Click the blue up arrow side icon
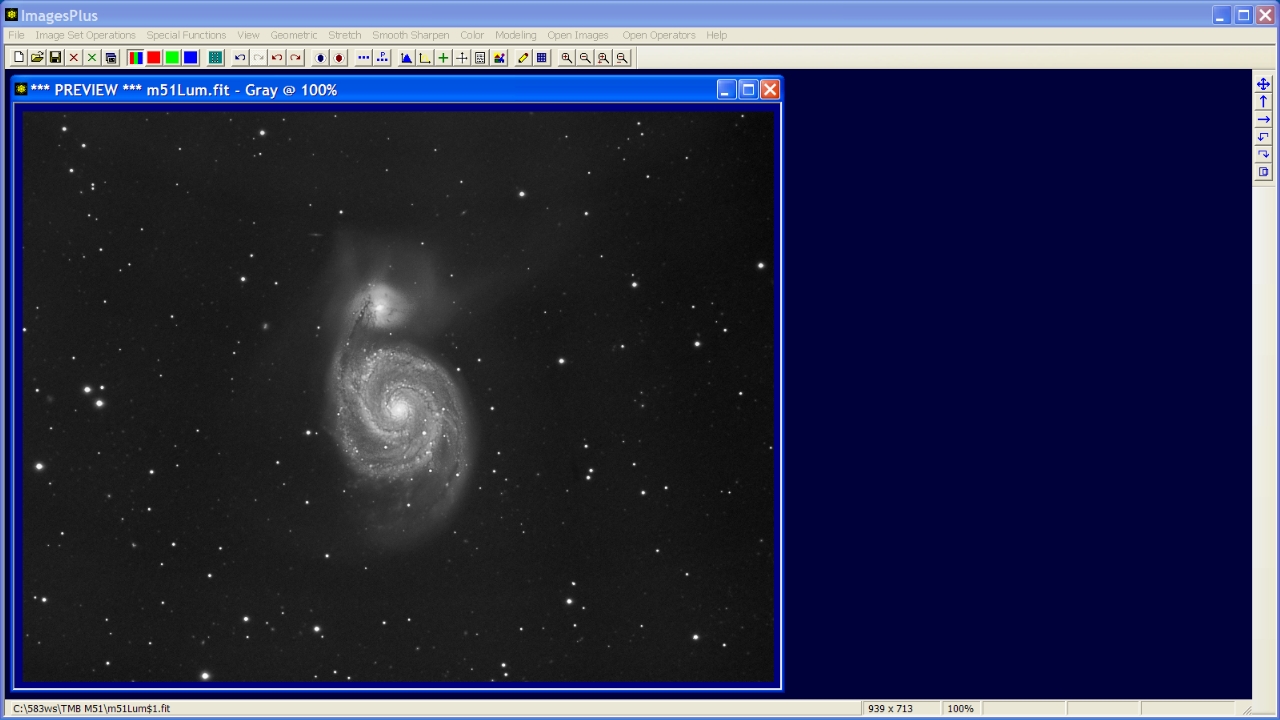 click(x=1263, y=102)
